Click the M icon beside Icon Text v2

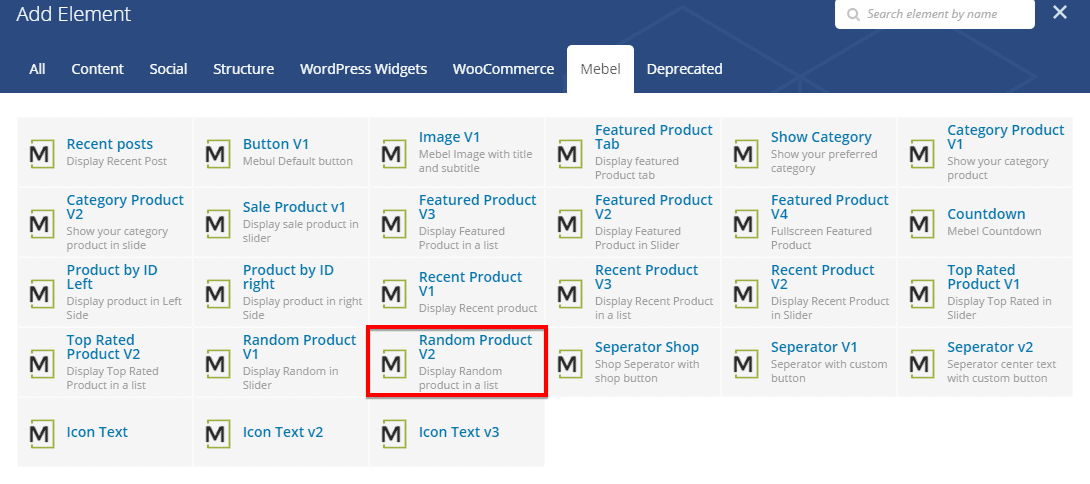click(x=218, y=433)
